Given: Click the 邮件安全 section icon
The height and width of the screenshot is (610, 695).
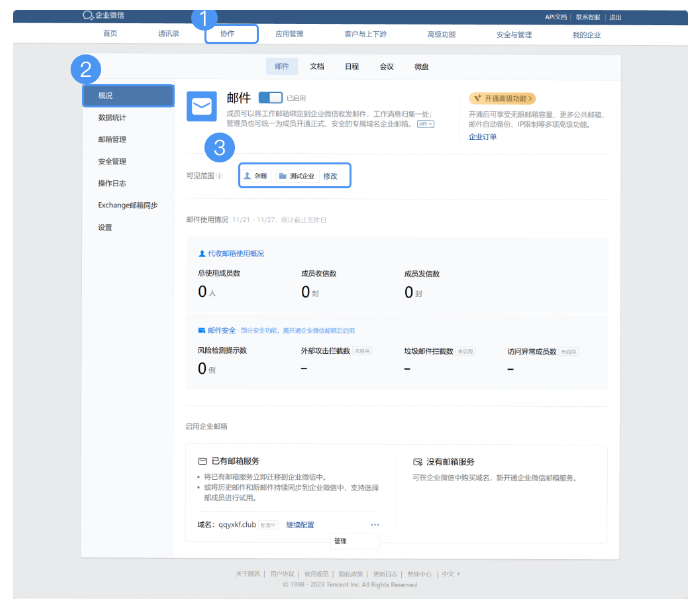Looking at the screenshot, I should [x=201, y=329].
